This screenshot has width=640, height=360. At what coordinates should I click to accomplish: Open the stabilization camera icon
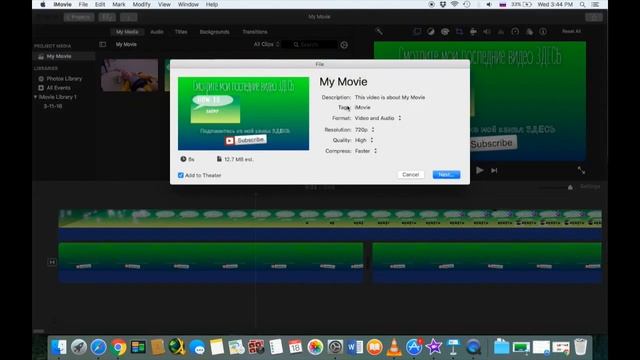pos(473,31)
